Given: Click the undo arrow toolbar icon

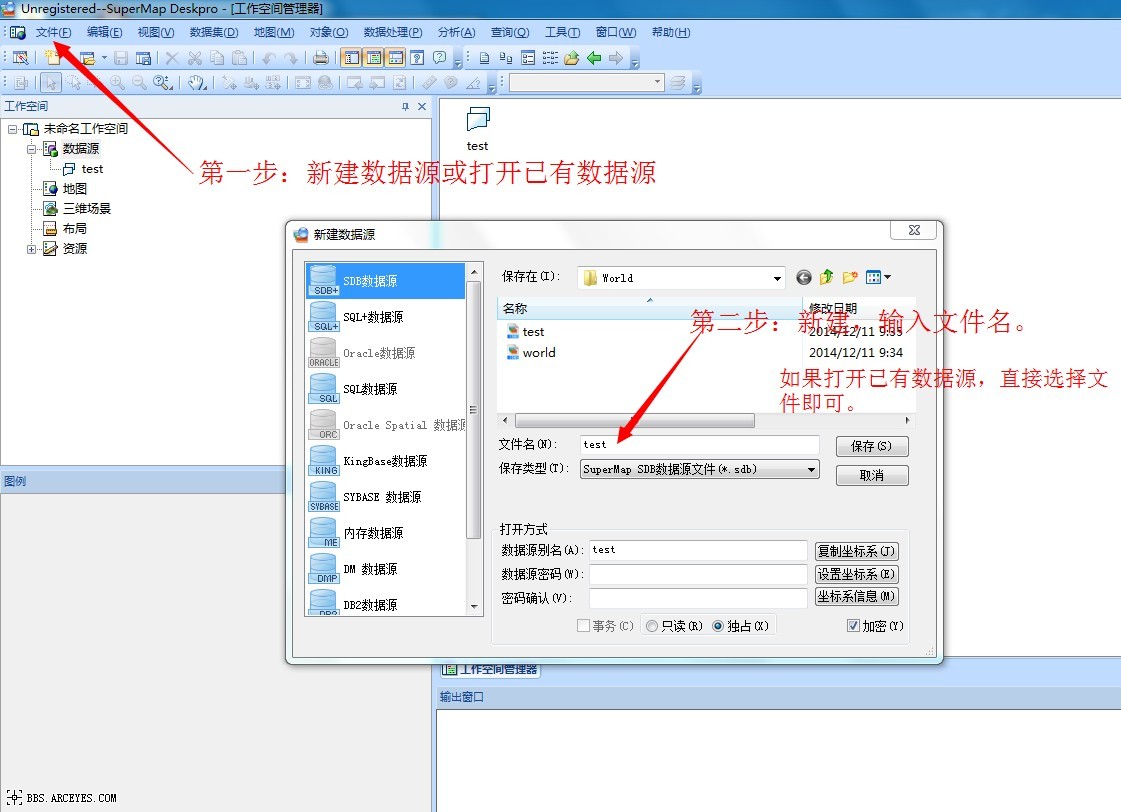Looking at the screenshot, I should (x=269, y=58).
